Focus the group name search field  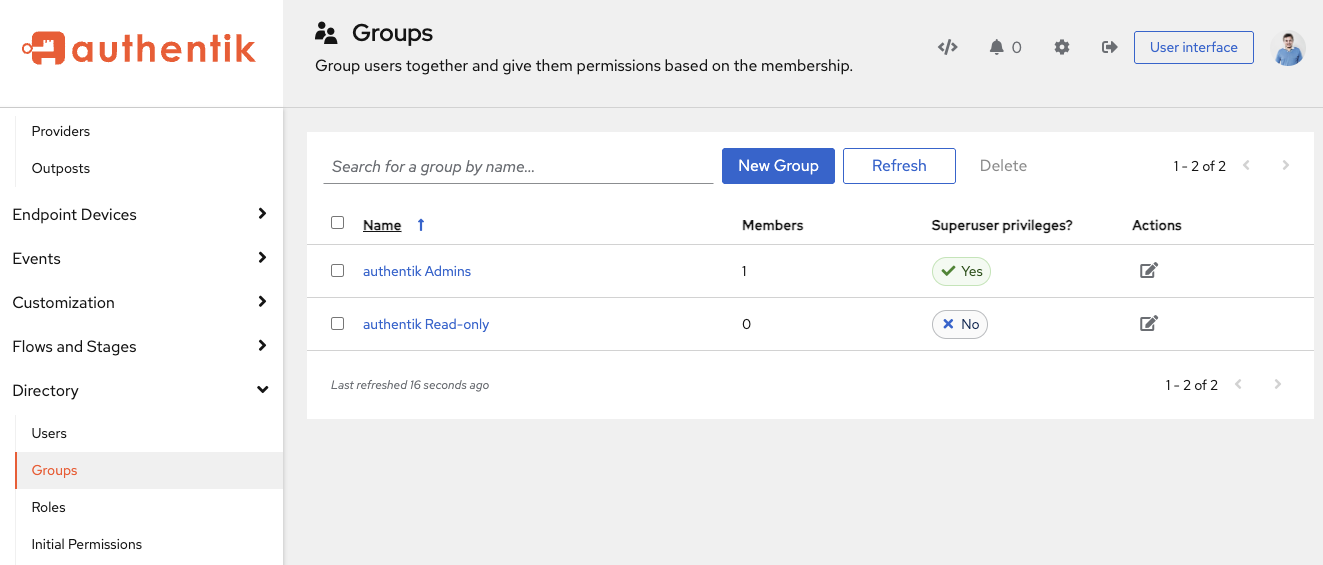tap(518, 167)
